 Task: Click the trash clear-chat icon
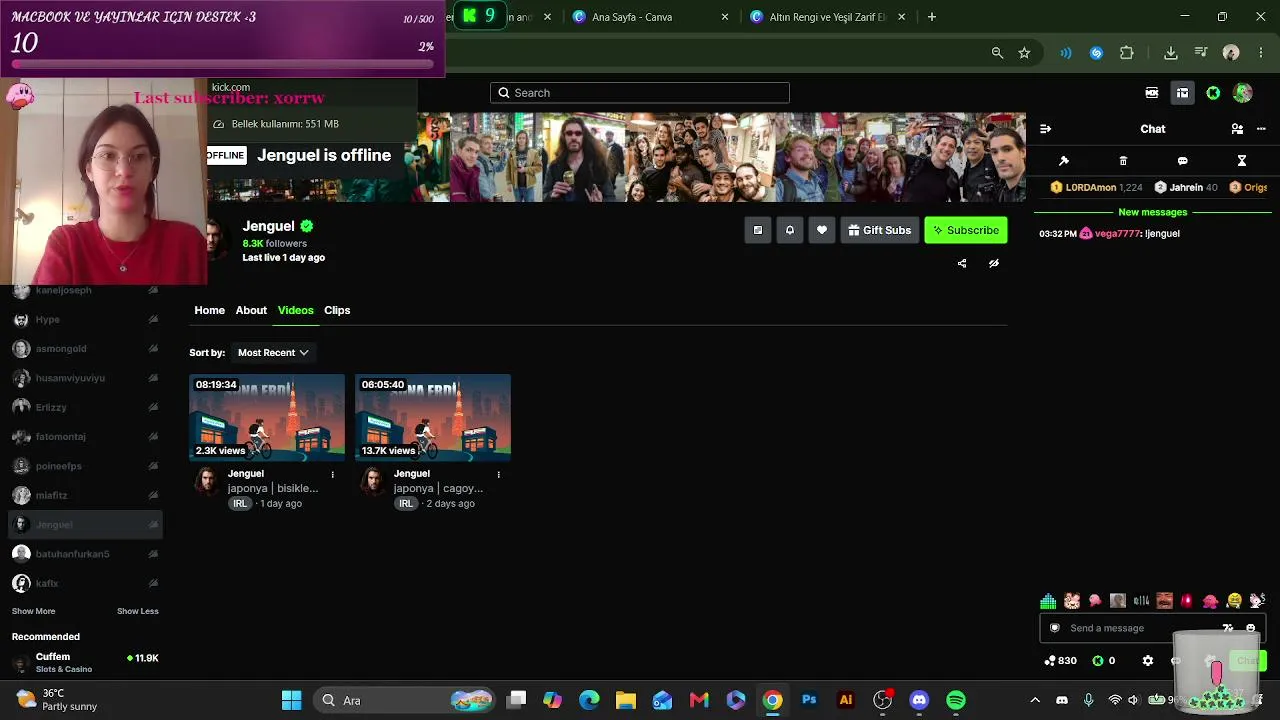tap(1123, 161)
